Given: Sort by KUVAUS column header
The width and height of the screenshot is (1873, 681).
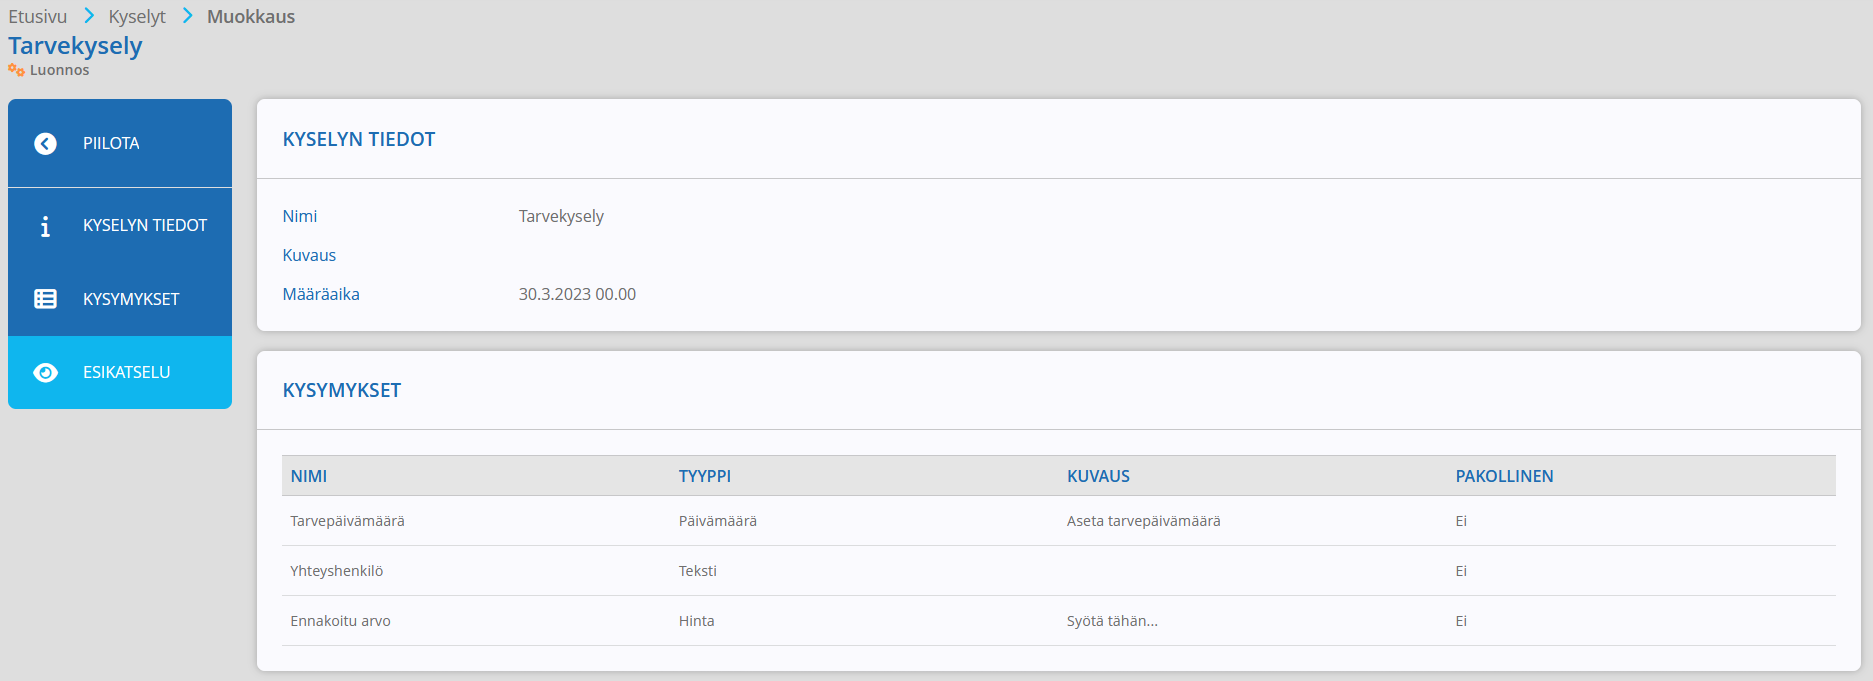Looking at the screenshot, I should (1098, 476).
